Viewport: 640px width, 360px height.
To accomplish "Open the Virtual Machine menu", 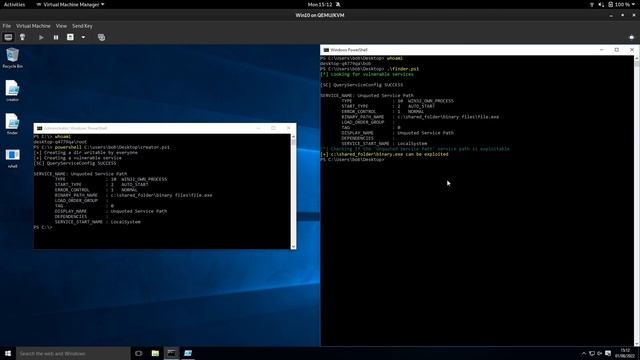I will click(x=33, y=26).
